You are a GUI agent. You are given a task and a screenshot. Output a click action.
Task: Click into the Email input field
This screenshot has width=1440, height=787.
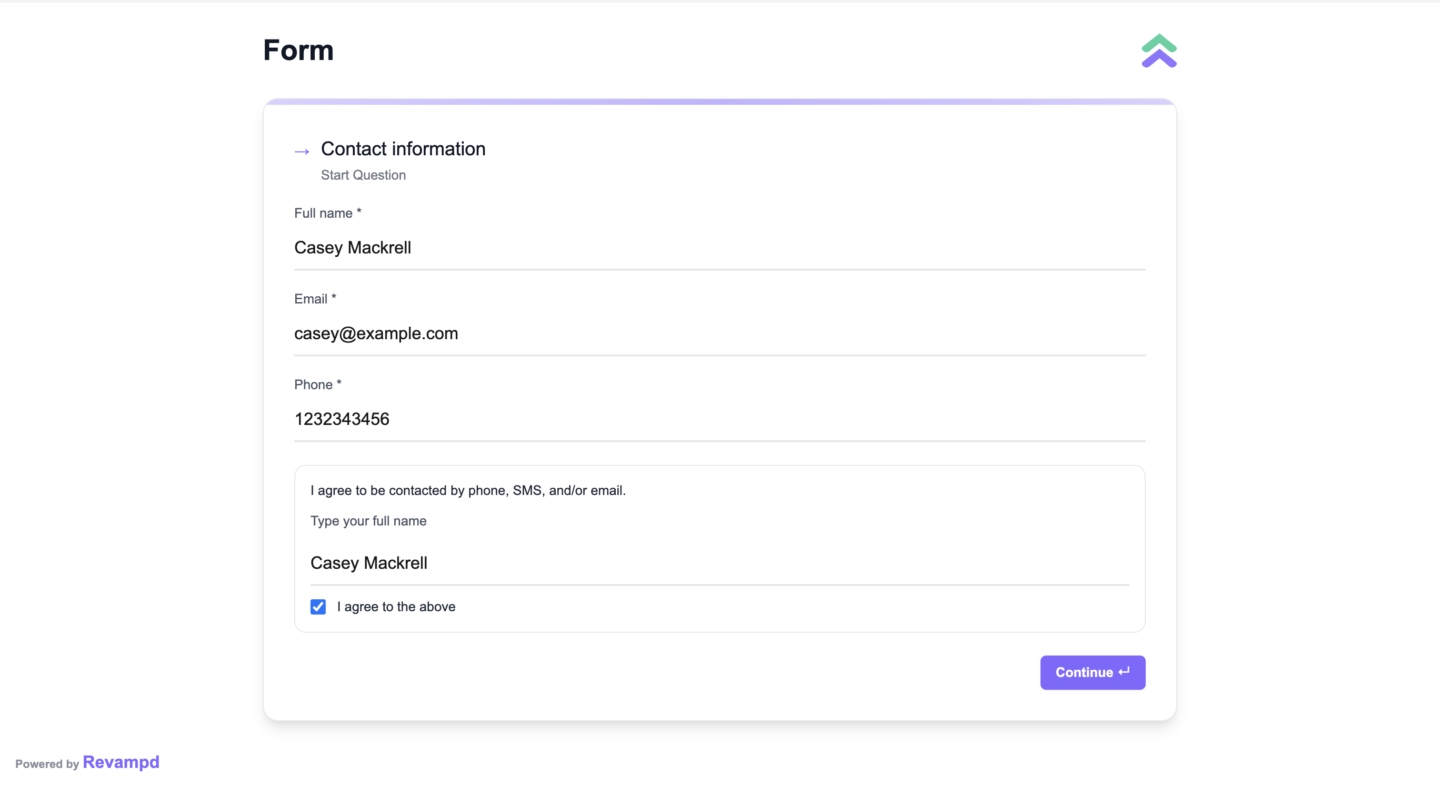[719, 334]
